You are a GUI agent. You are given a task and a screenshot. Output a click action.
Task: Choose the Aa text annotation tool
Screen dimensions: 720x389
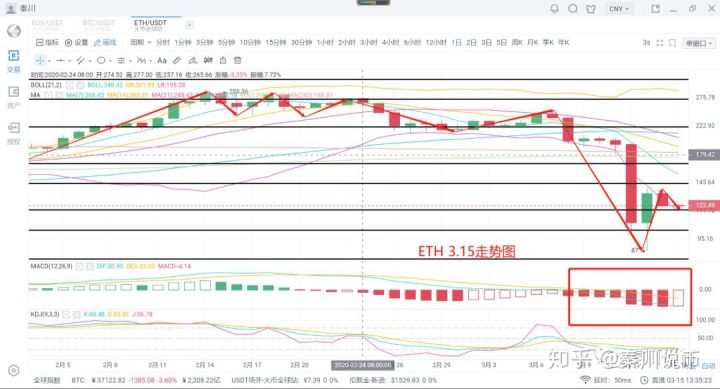pos(162,60)
